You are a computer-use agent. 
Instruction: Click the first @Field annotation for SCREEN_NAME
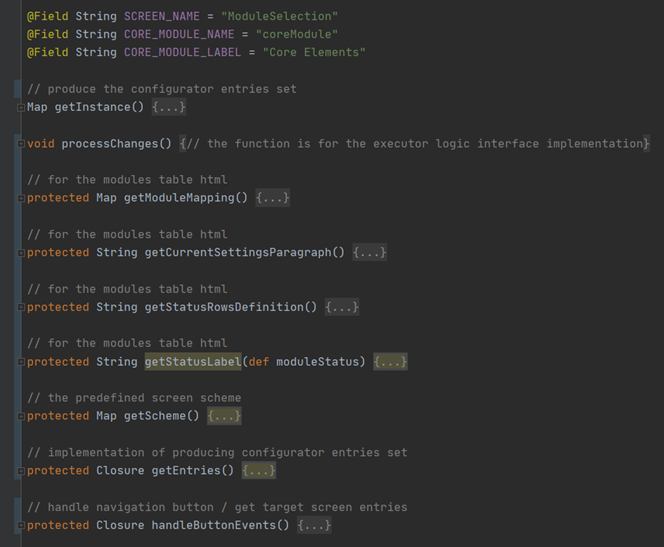(x=48, y=16)
